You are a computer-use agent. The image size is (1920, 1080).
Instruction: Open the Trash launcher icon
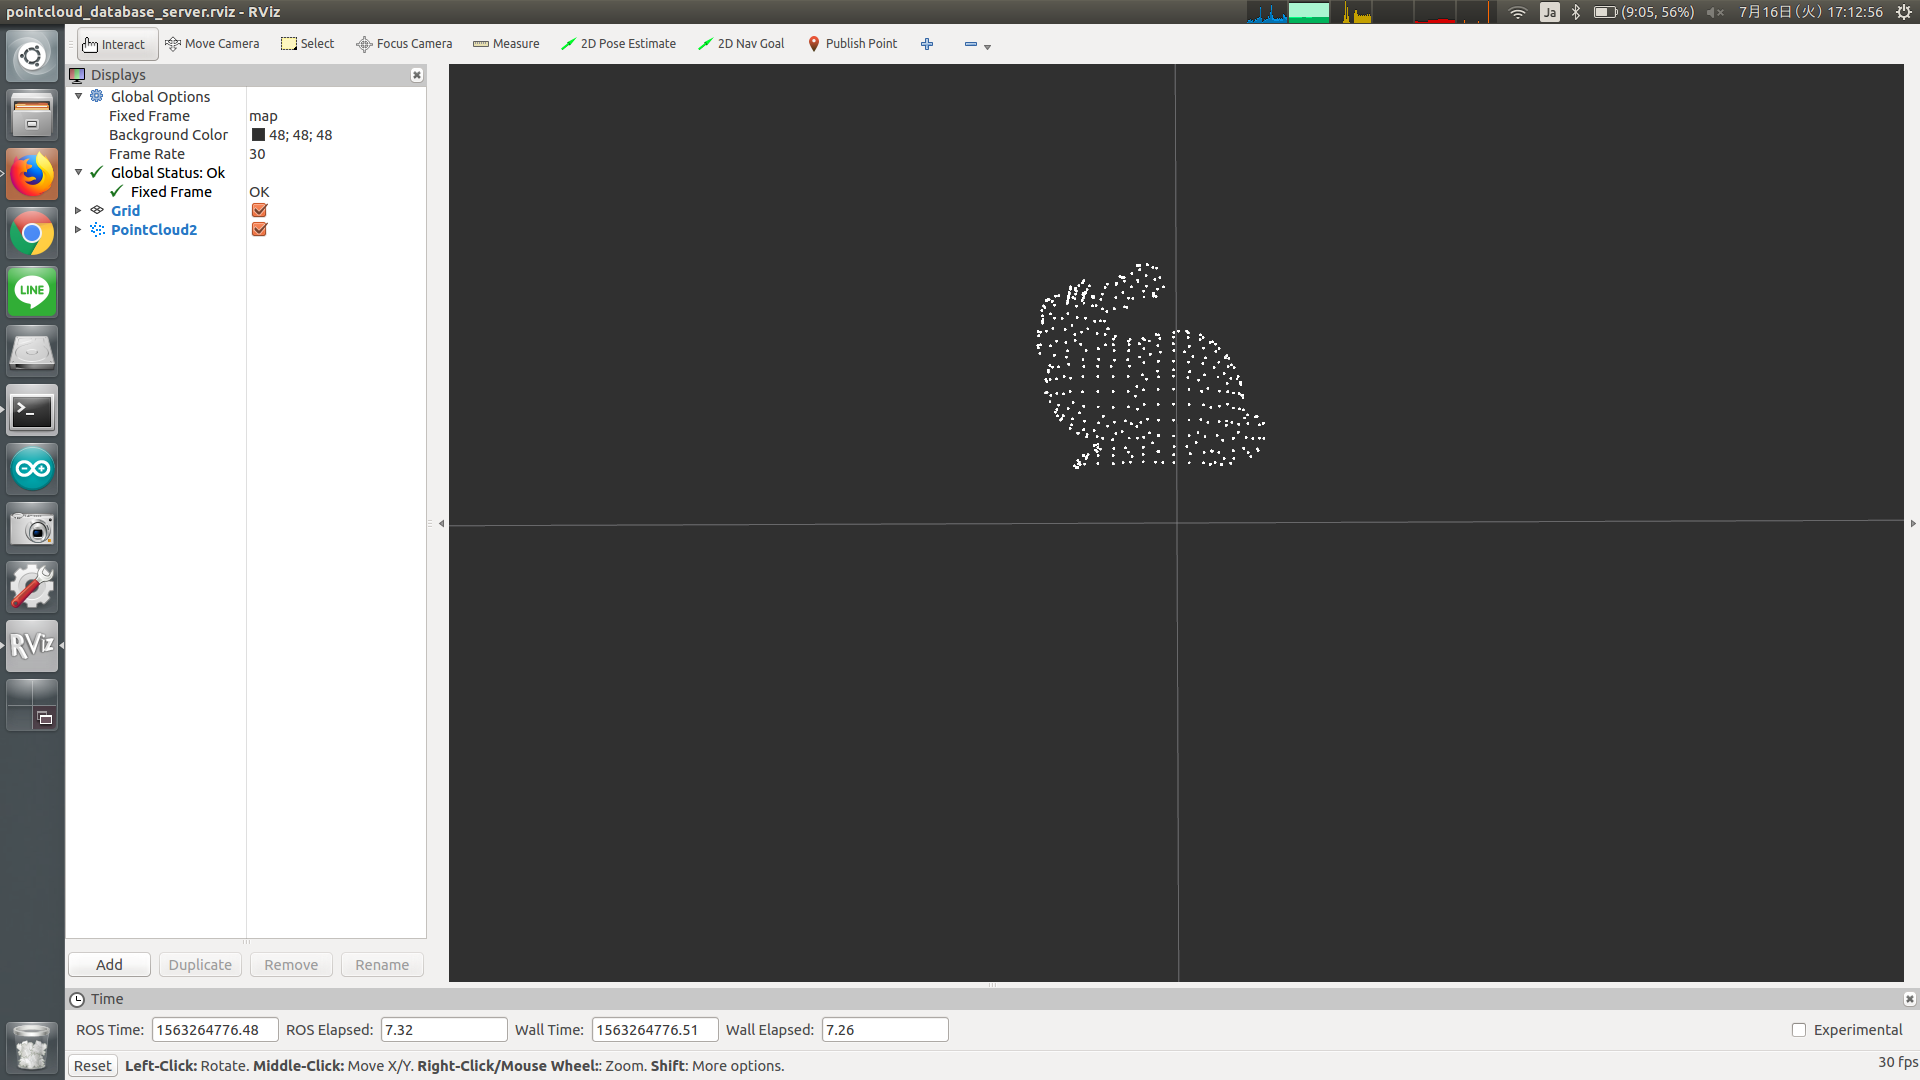click(32, 1047)
